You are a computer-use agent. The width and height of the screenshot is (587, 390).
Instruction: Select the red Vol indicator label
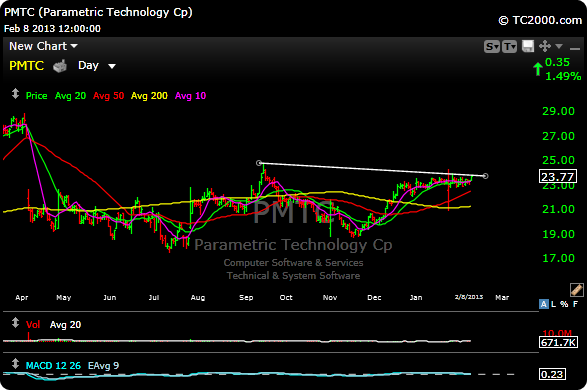(x=33, y=325)
